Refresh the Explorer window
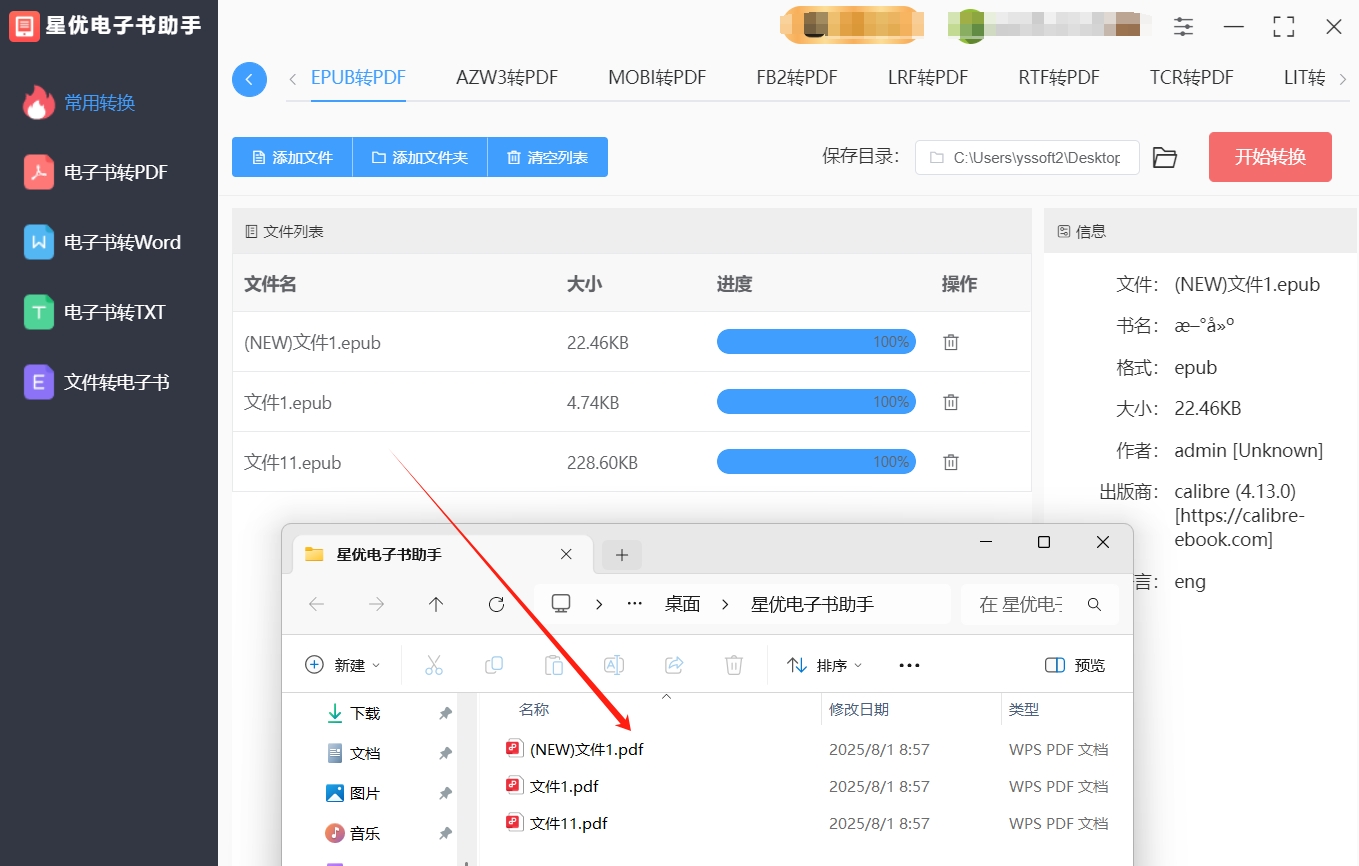 coord(496,604)
